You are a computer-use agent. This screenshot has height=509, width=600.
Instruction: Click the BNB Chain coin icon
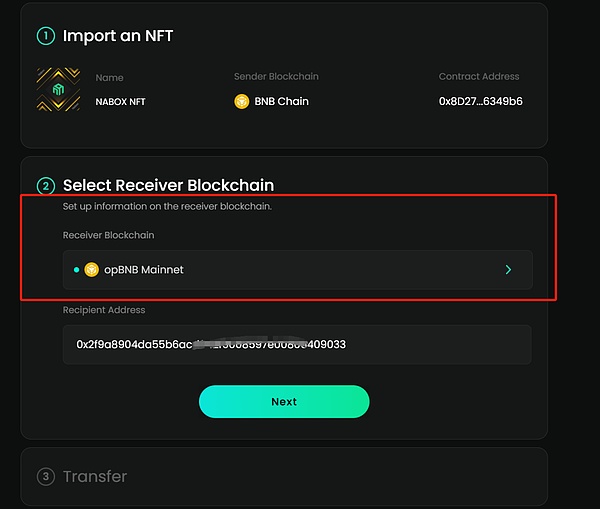(x=241, y=101)
